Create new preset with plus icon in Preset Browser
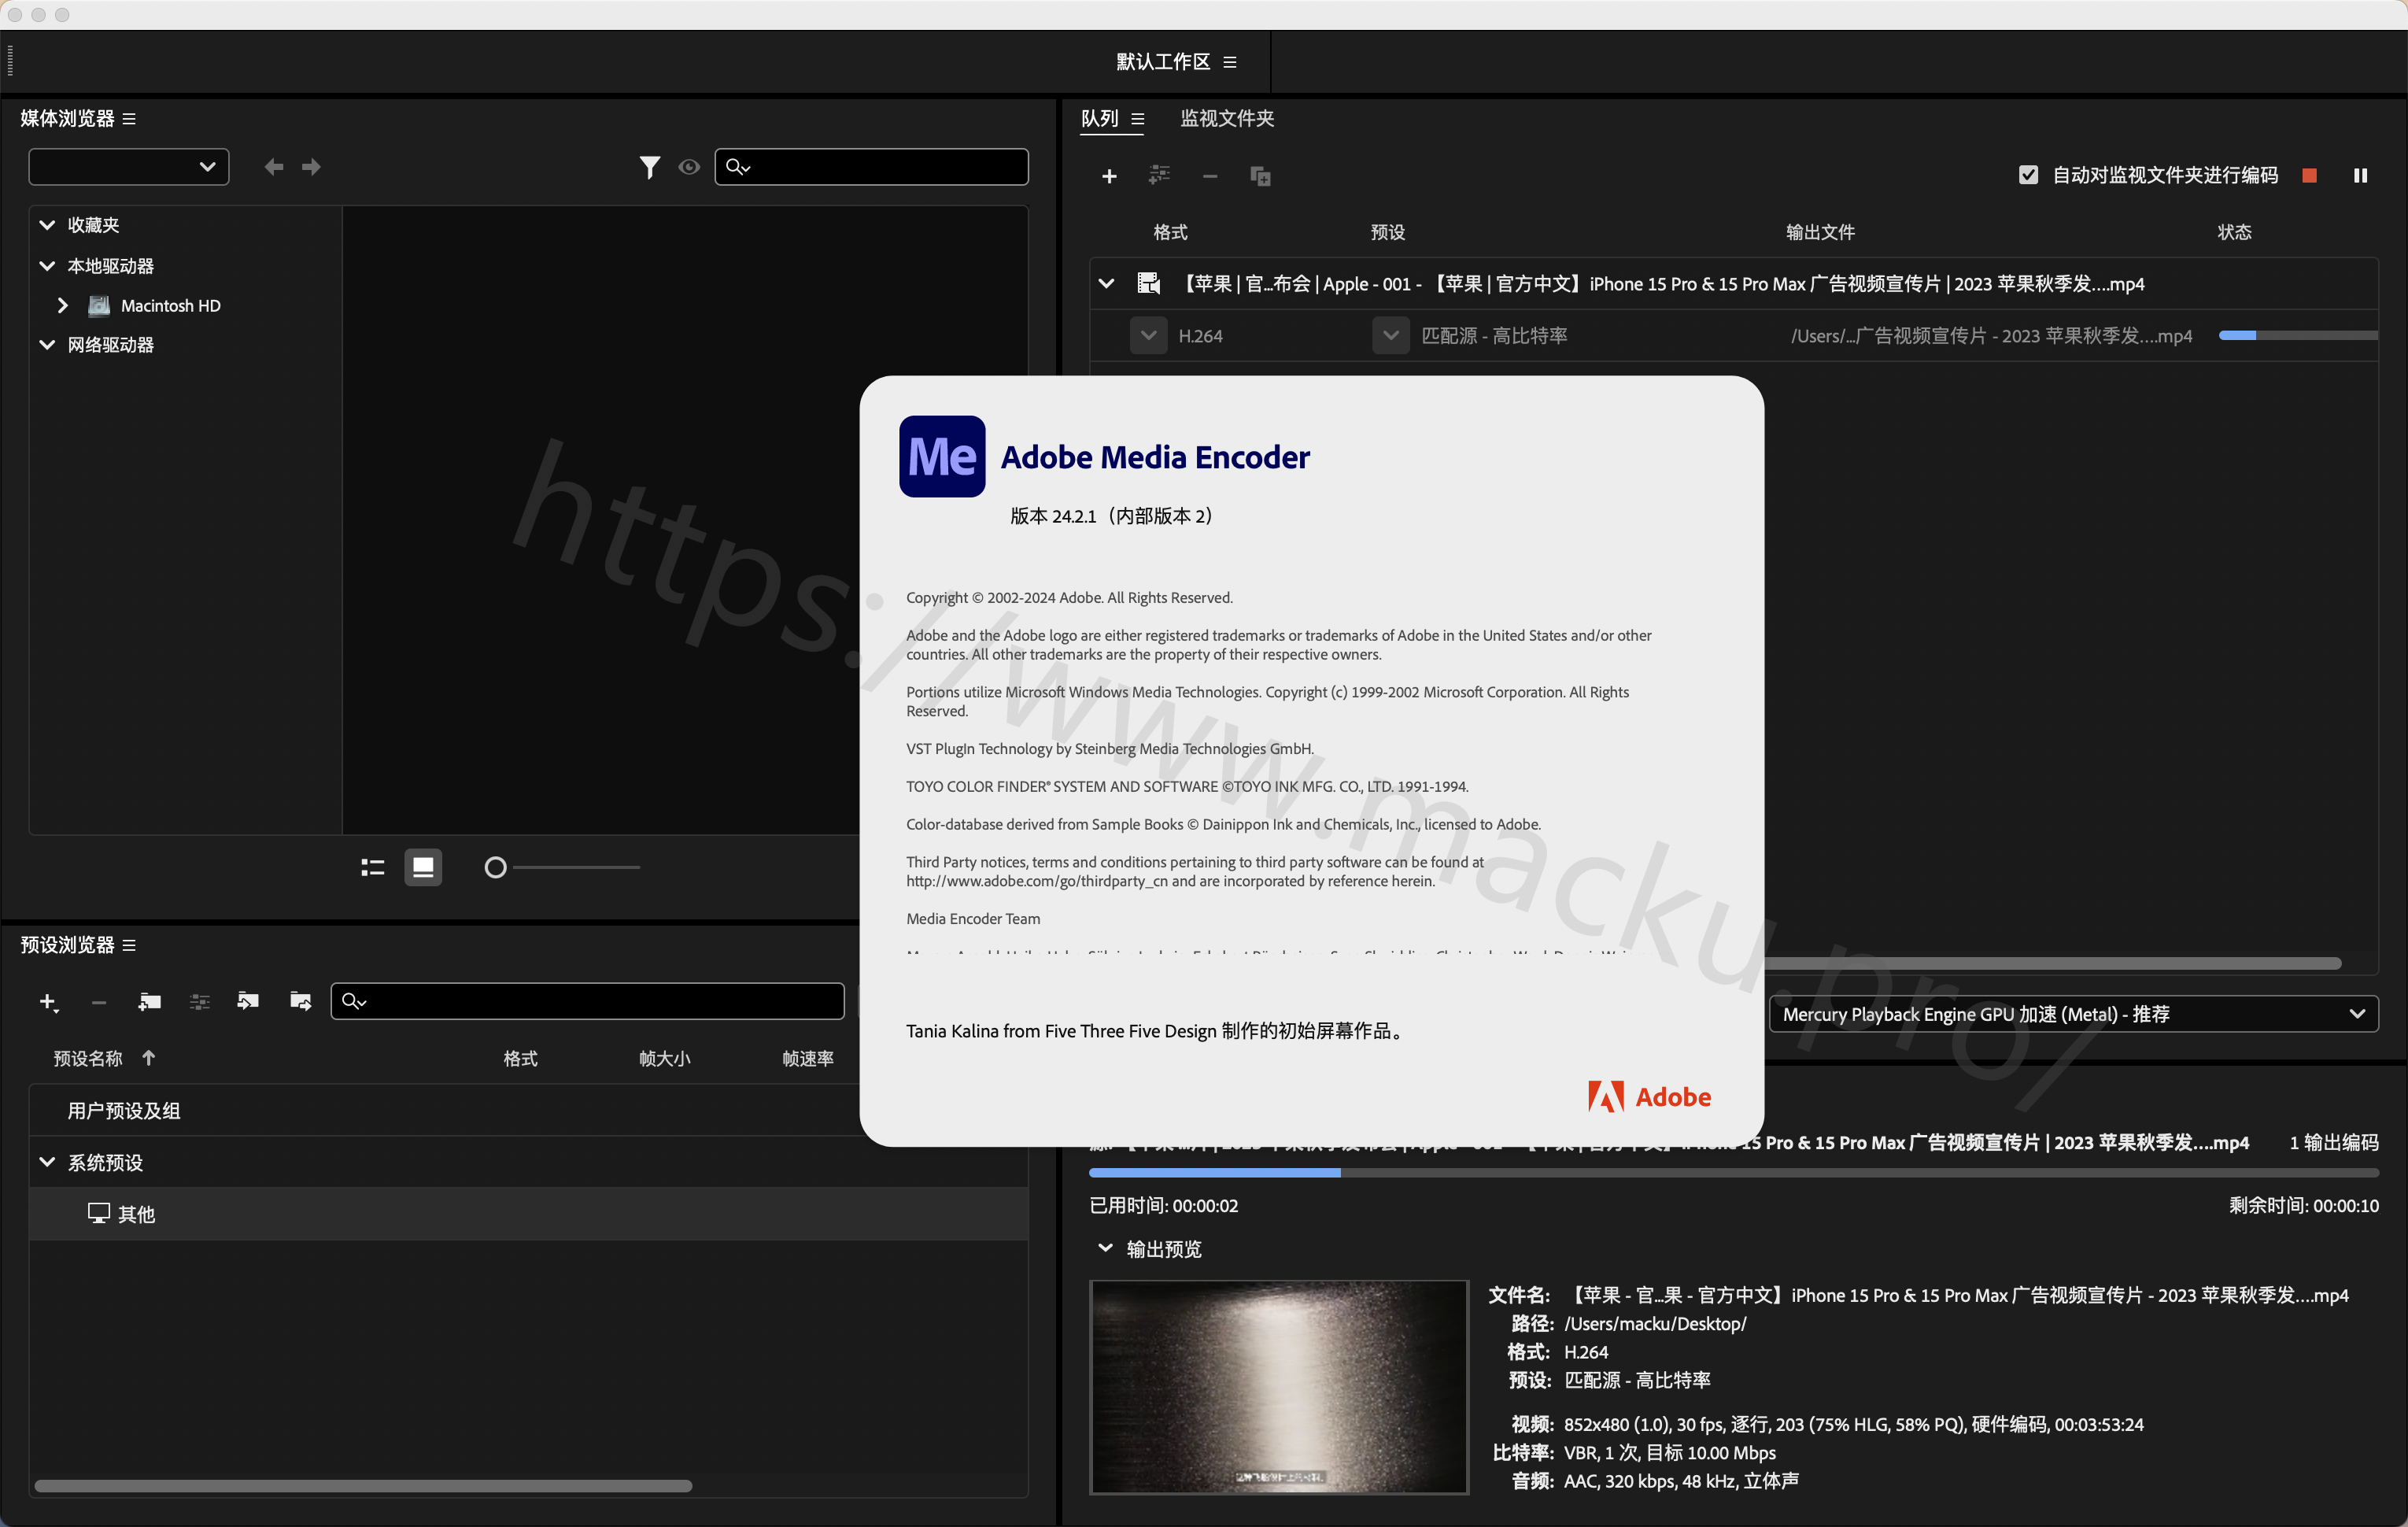The width and height of the screenshot is (2408, 1527). 48,1001
